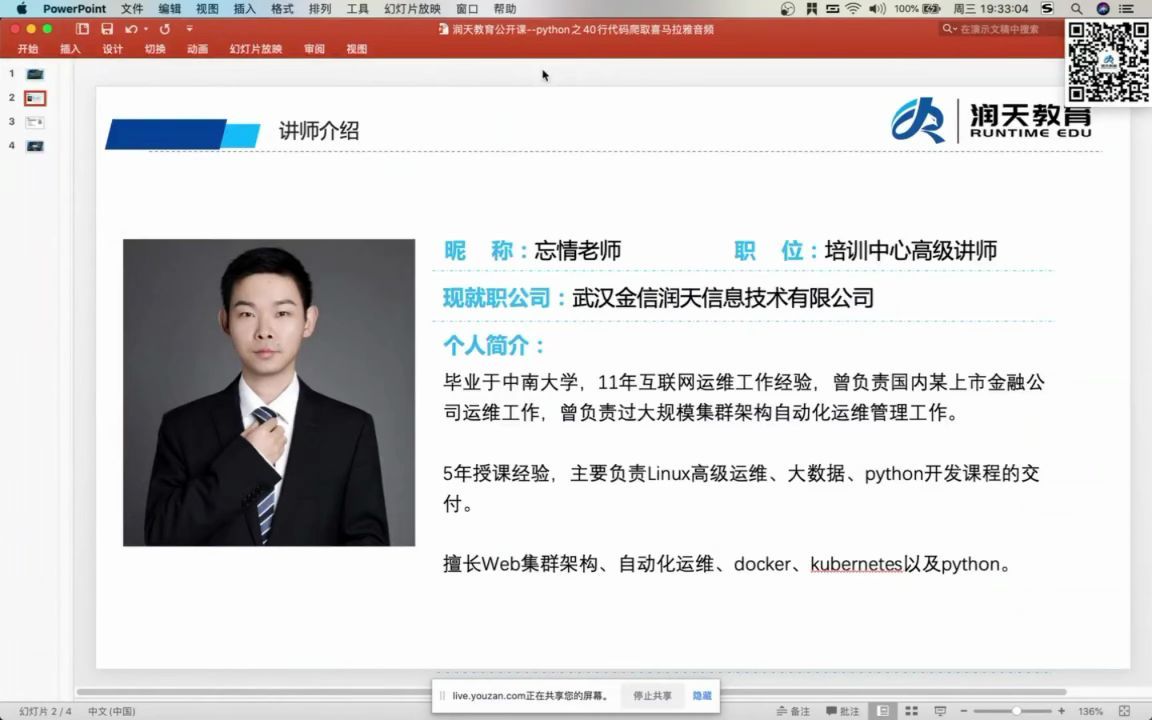This screenshot has height=720, width=1152.
Task: Redo using the redo arrow icon
Action: point(166,29)
